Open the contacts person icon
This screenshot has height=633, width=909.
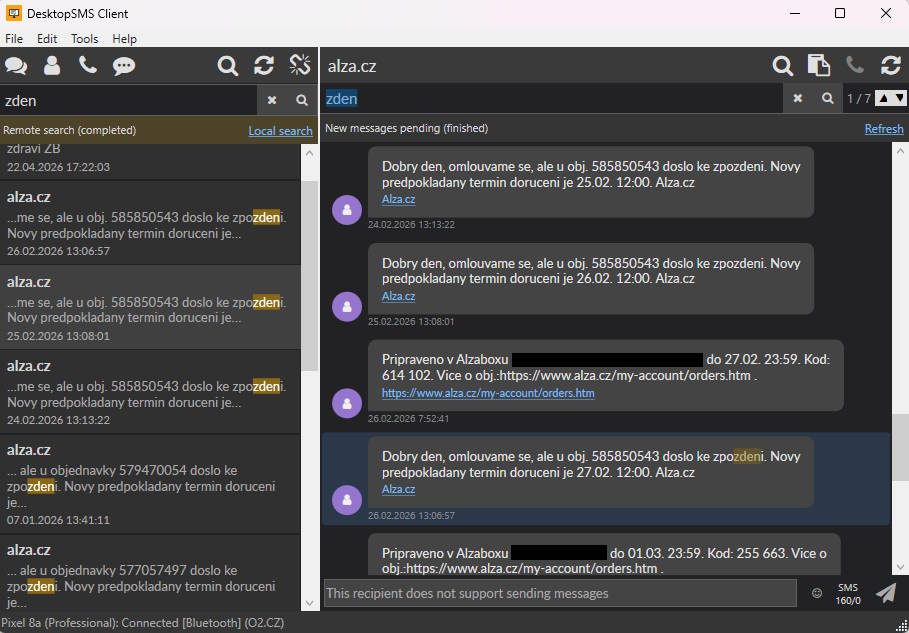[x=52, y=66]
